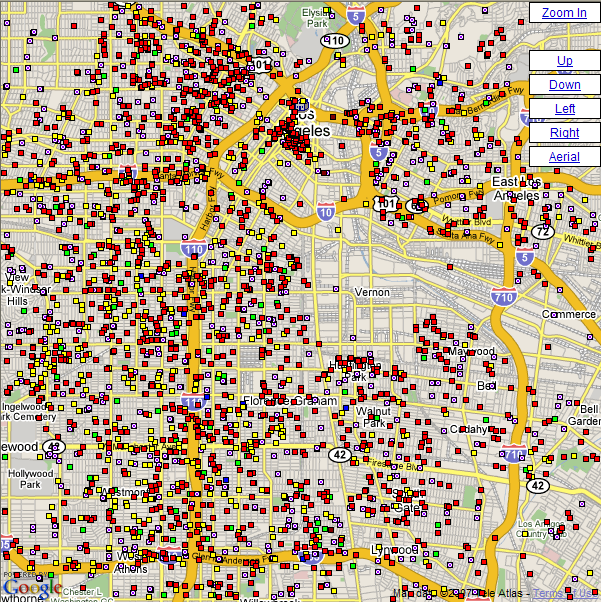Screen dimensions: 601x602
Task: Pan the map with the Down link
Action: (565, 84)
